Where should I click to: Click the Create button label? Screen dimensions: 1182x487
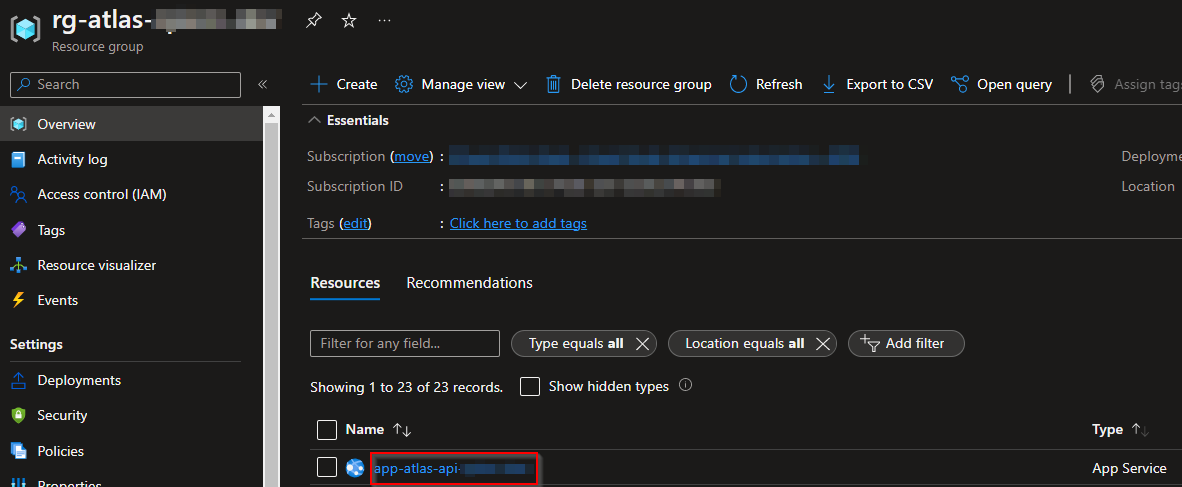pyautogui.click(x=357, y=84)
